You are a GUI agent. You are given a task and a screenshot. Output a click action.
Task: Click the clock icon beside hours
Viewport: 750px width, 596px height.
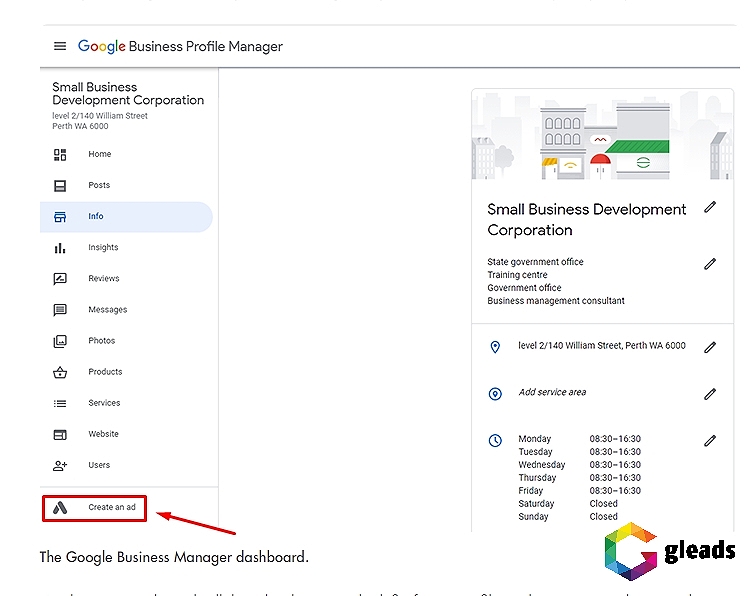(x=495, y=440)
